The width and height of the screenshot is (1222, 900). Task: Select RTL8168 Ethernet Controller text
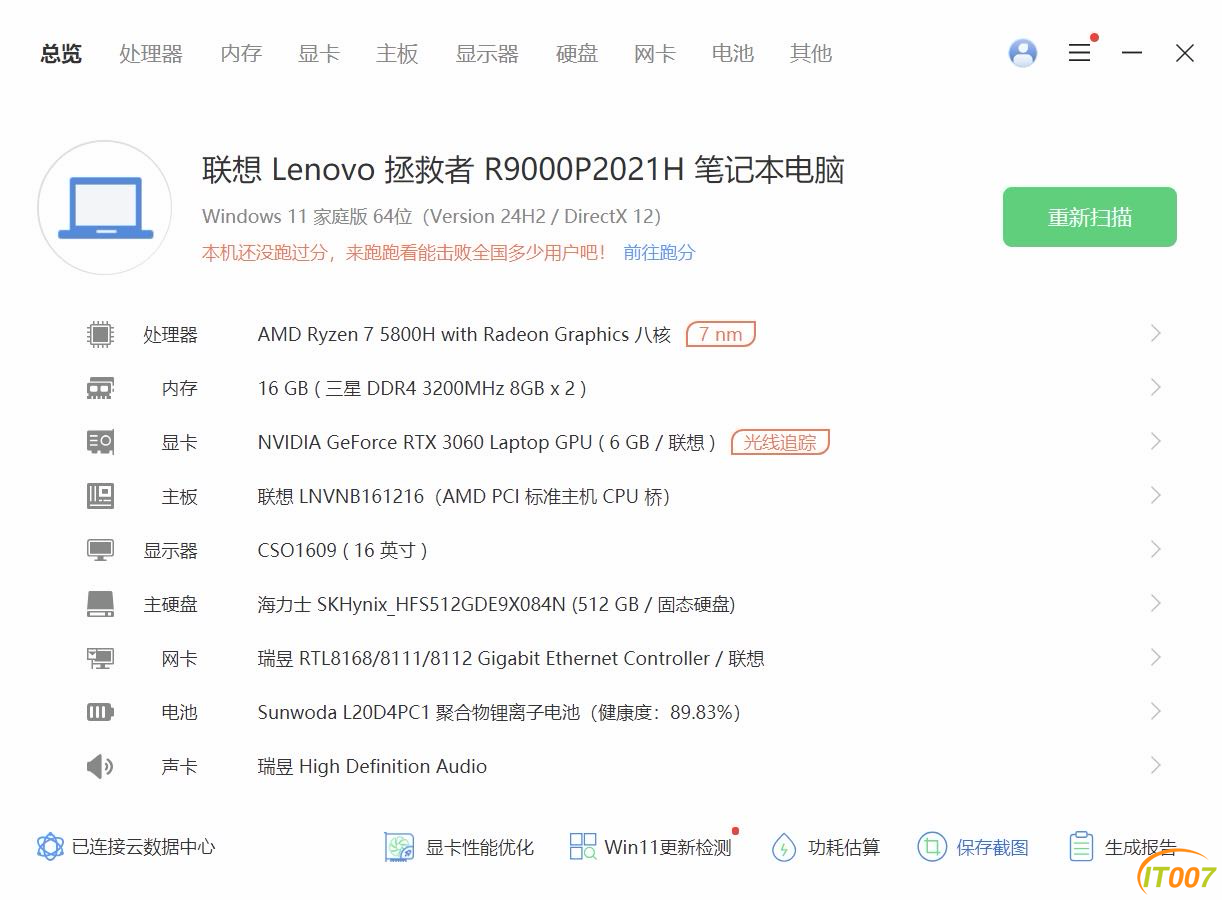511,659
